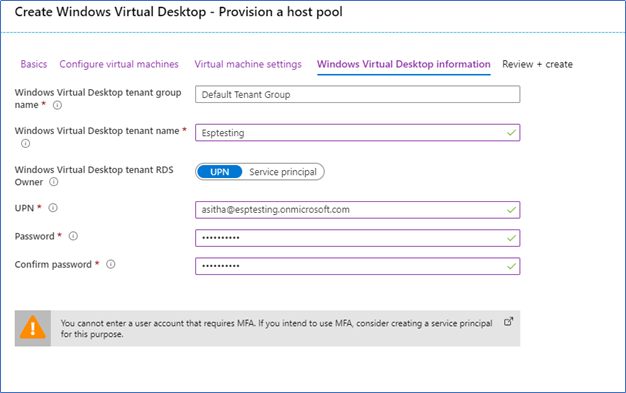Open Configure virtual machines tab

coord(119,64)
